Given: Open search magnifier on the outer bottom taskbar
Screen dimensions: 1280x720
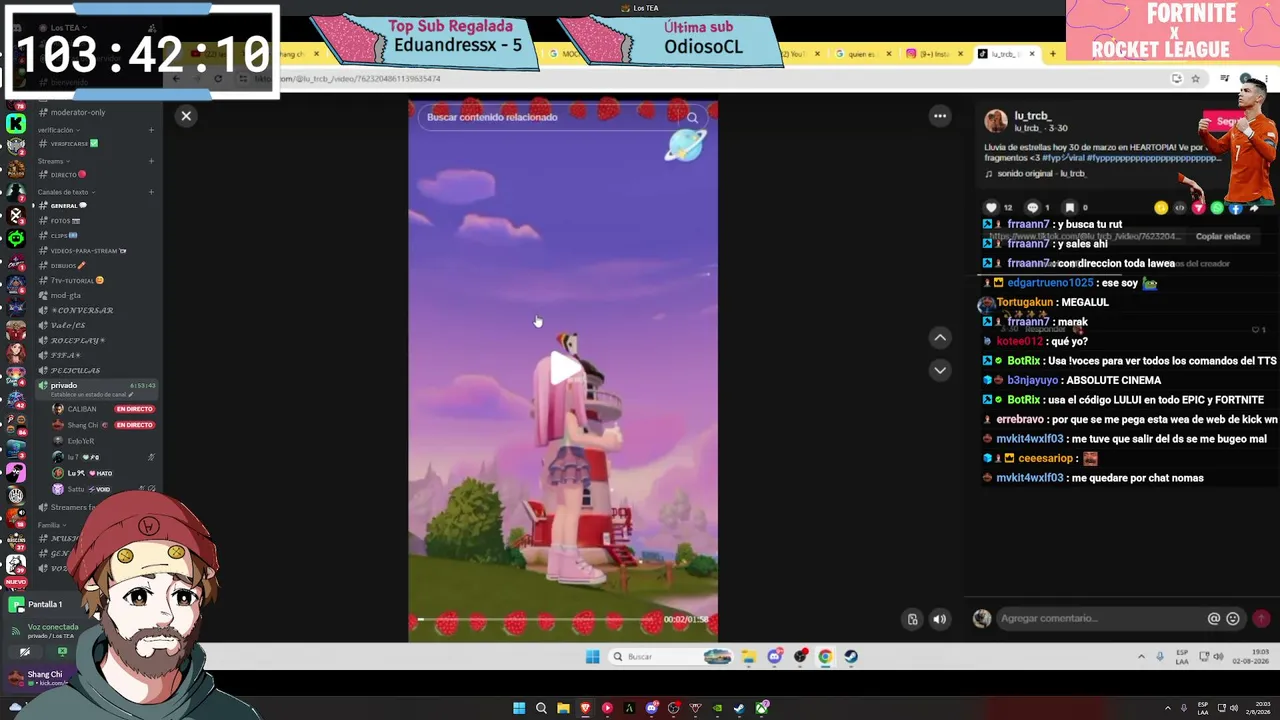Looking at the screenshot, I should coord(541,709).
